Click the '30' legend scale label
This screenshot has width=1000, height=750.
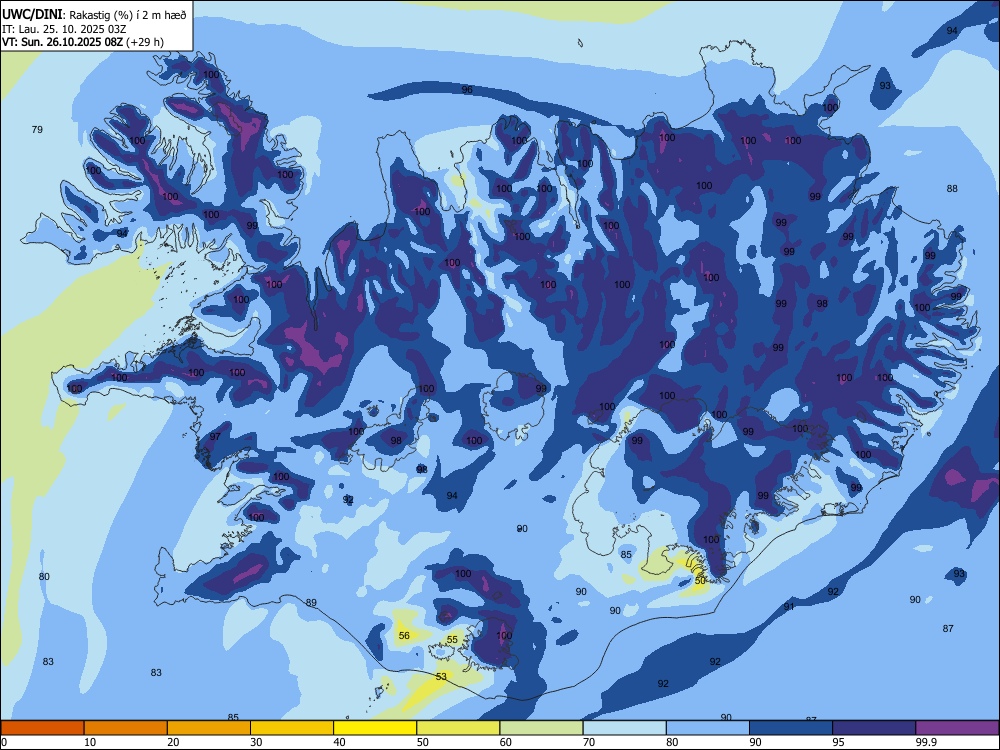(256, 742)
